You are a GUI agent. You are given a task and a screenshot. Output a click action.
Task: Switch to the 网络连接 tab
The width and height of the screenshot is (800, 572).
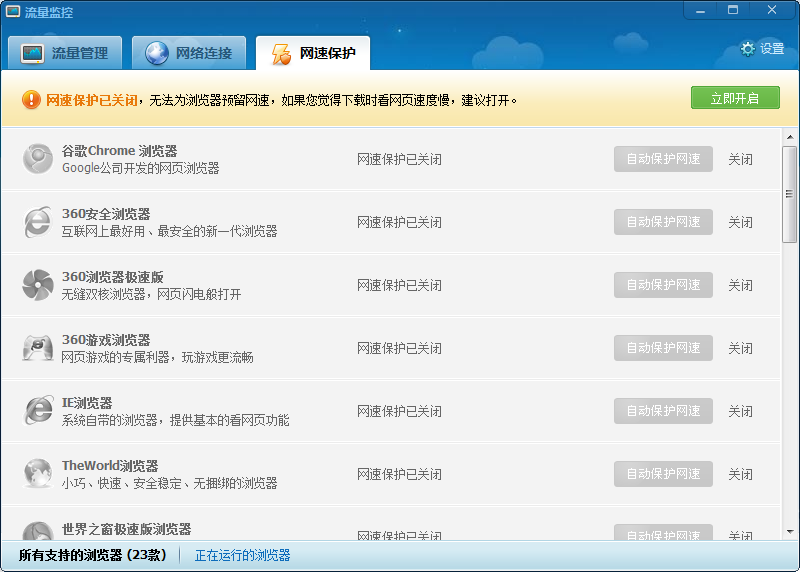tap(189, 53)
